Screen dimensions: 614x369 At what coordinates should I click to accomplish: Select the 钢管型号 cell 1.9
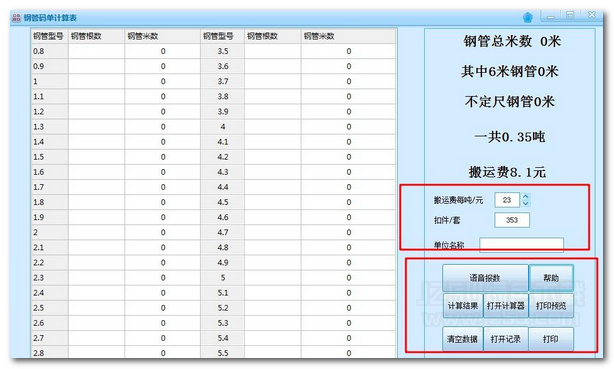click(x=49, y=217)
